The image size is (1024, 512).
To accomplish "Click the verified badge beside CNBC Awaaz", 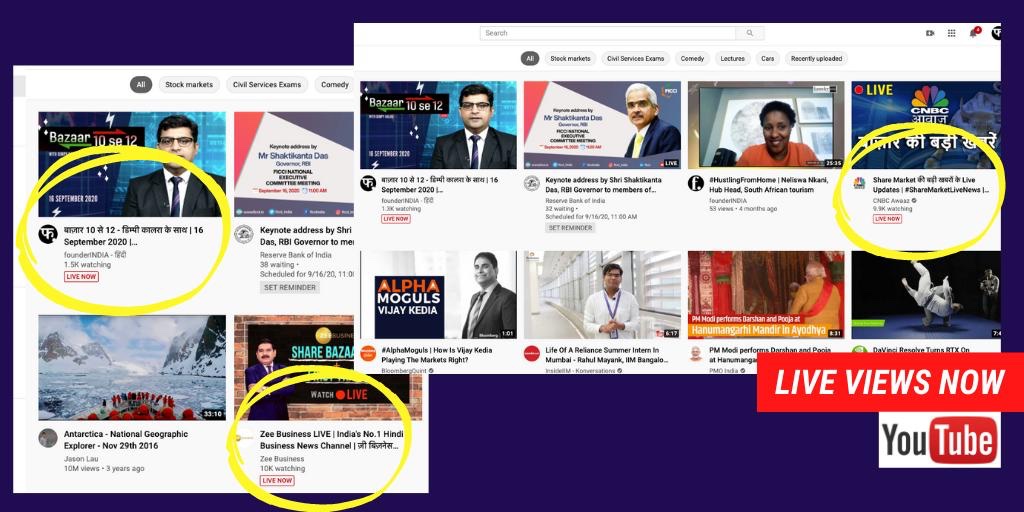I will click(914, 200).
